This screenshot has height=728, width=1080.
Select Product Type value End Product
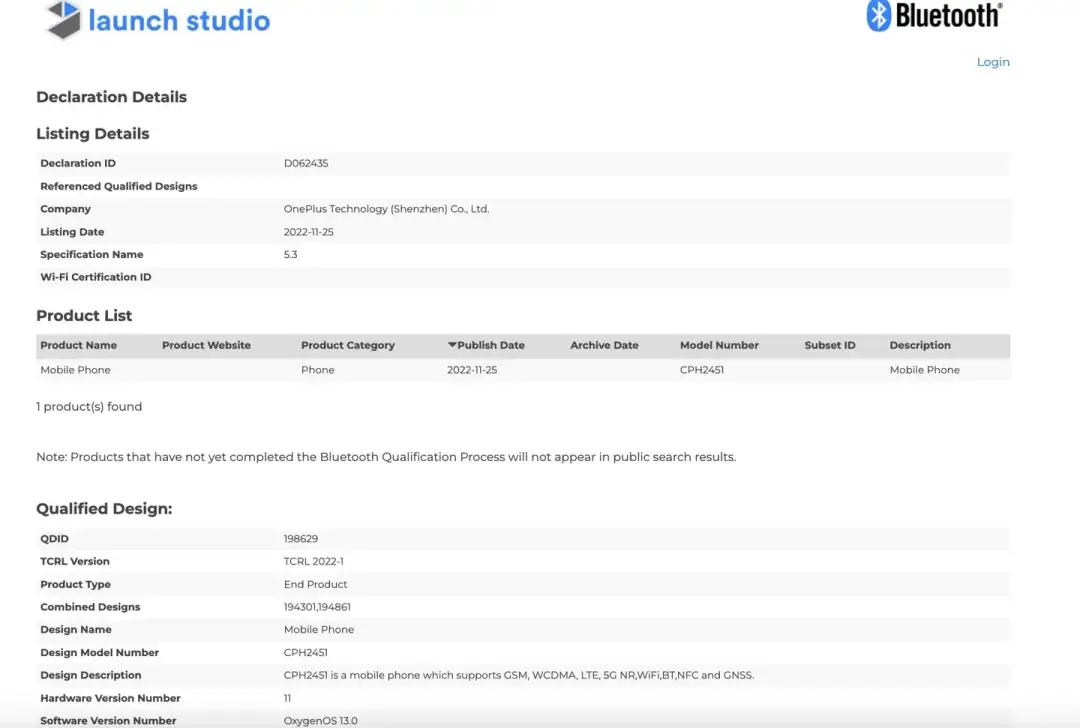click(x=315, y=584)
